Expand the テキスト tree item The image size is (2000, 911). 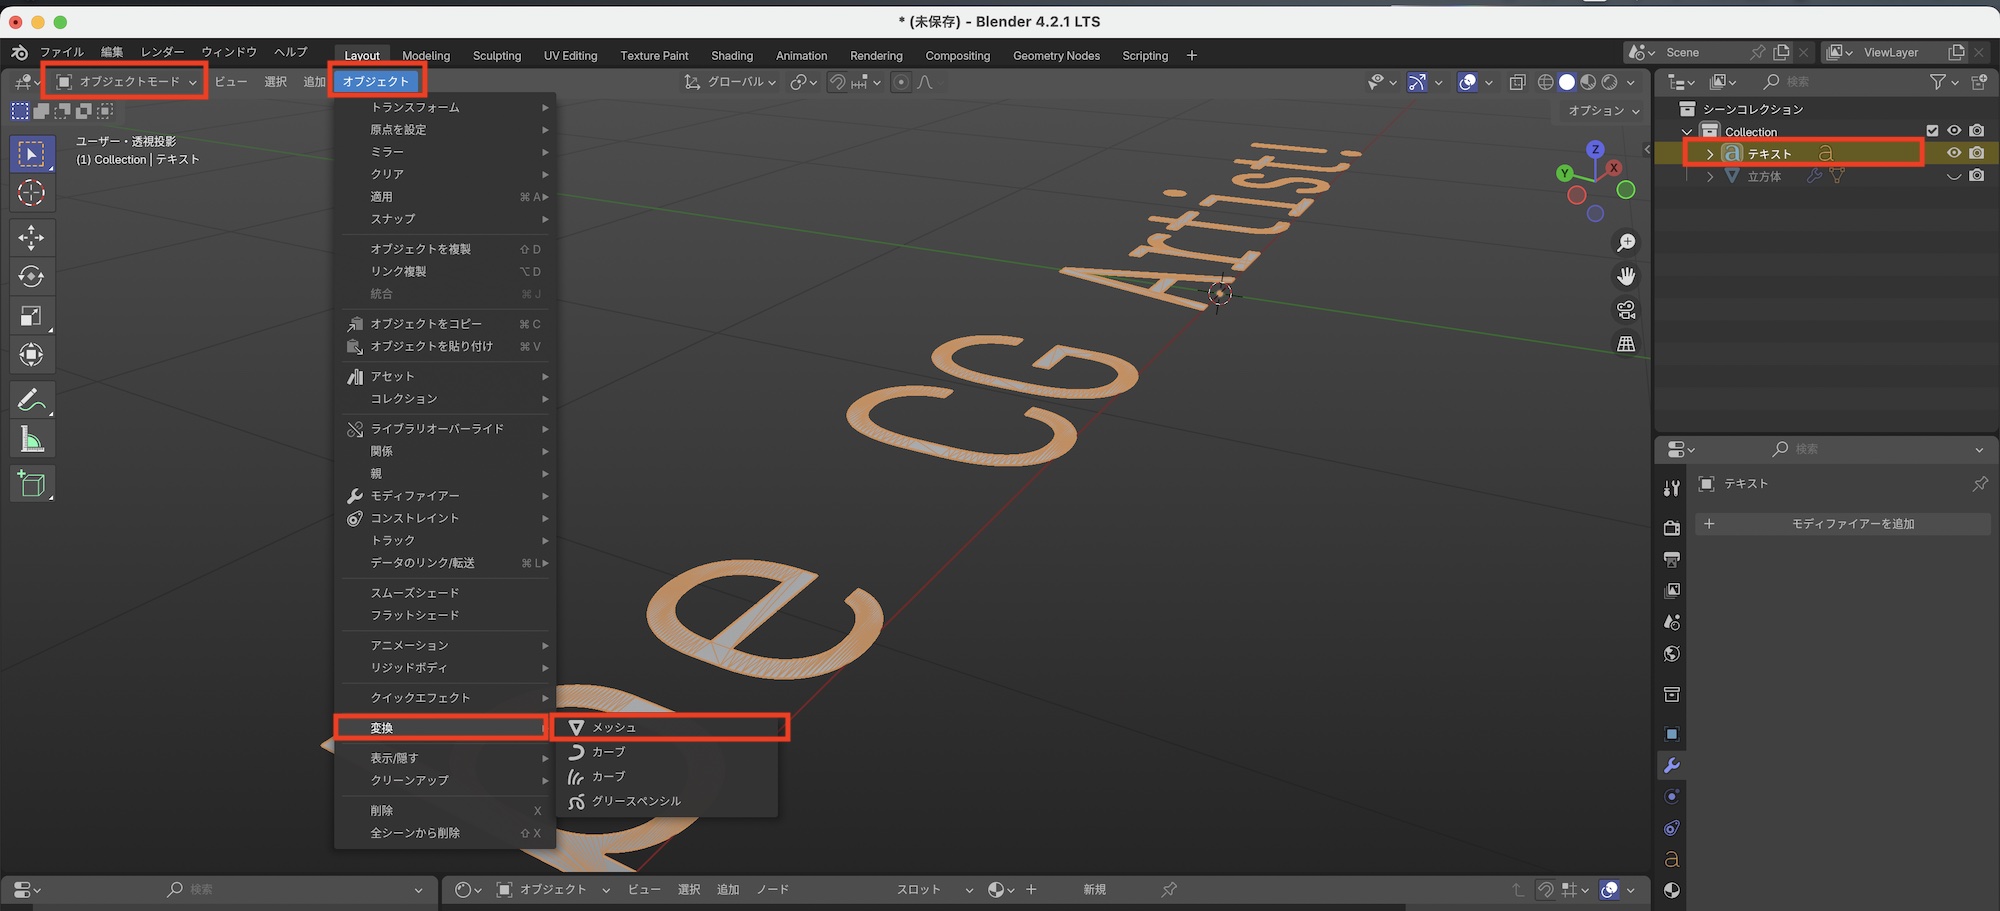(1710, 154)
